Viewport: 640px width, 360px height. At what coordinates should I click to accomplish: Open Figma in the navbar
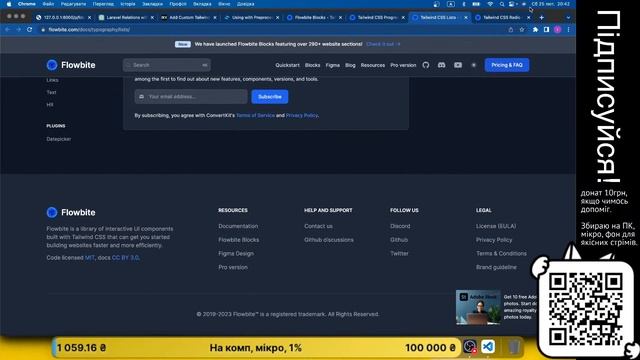click(x=333, y=65)
